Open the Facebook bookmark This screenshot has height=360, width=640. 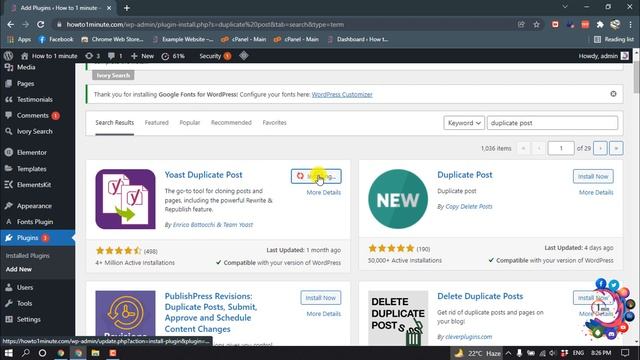pyautogui.click(x=56, y=39)
